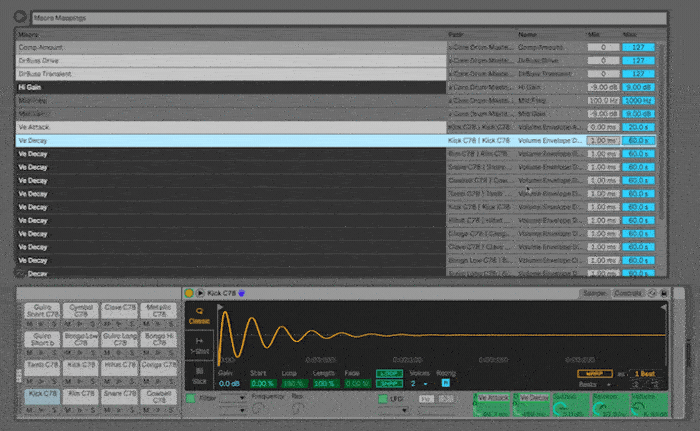
Task: Enable the LFO section toggle
Action: click(383, 398)
